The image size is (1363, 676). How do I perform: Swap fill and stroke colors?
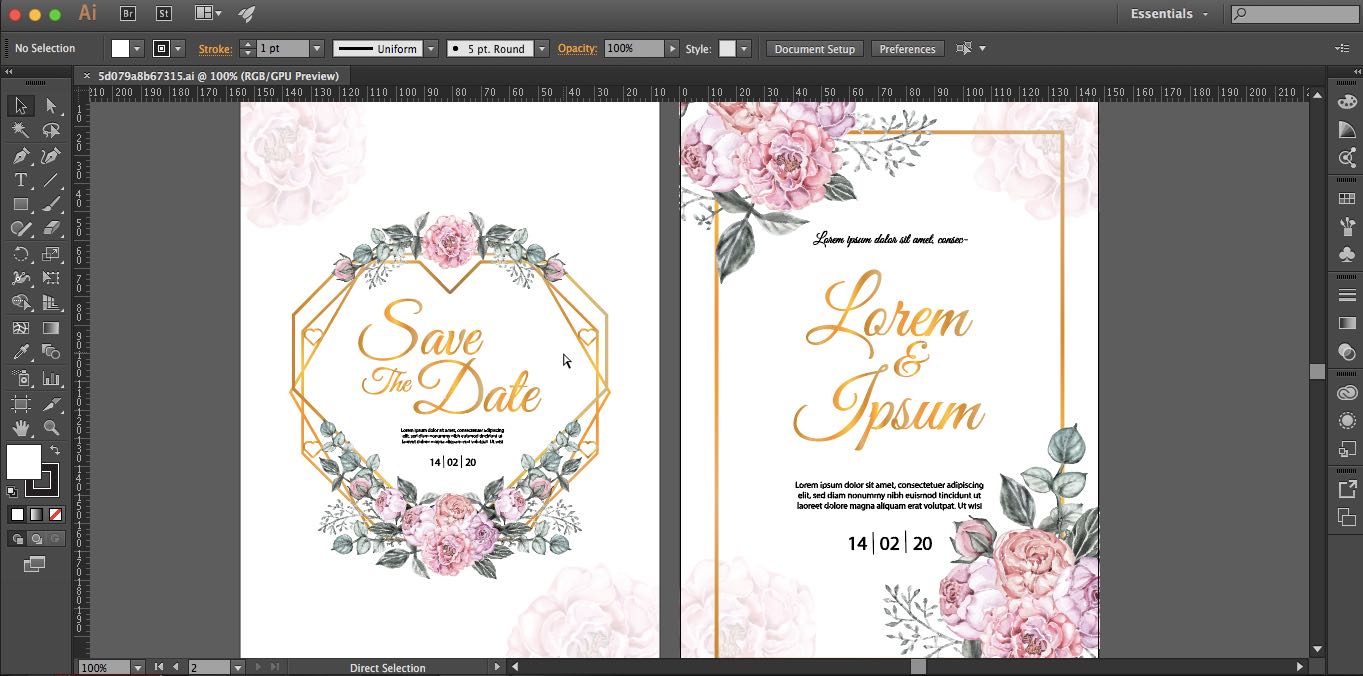coord(55,451)
